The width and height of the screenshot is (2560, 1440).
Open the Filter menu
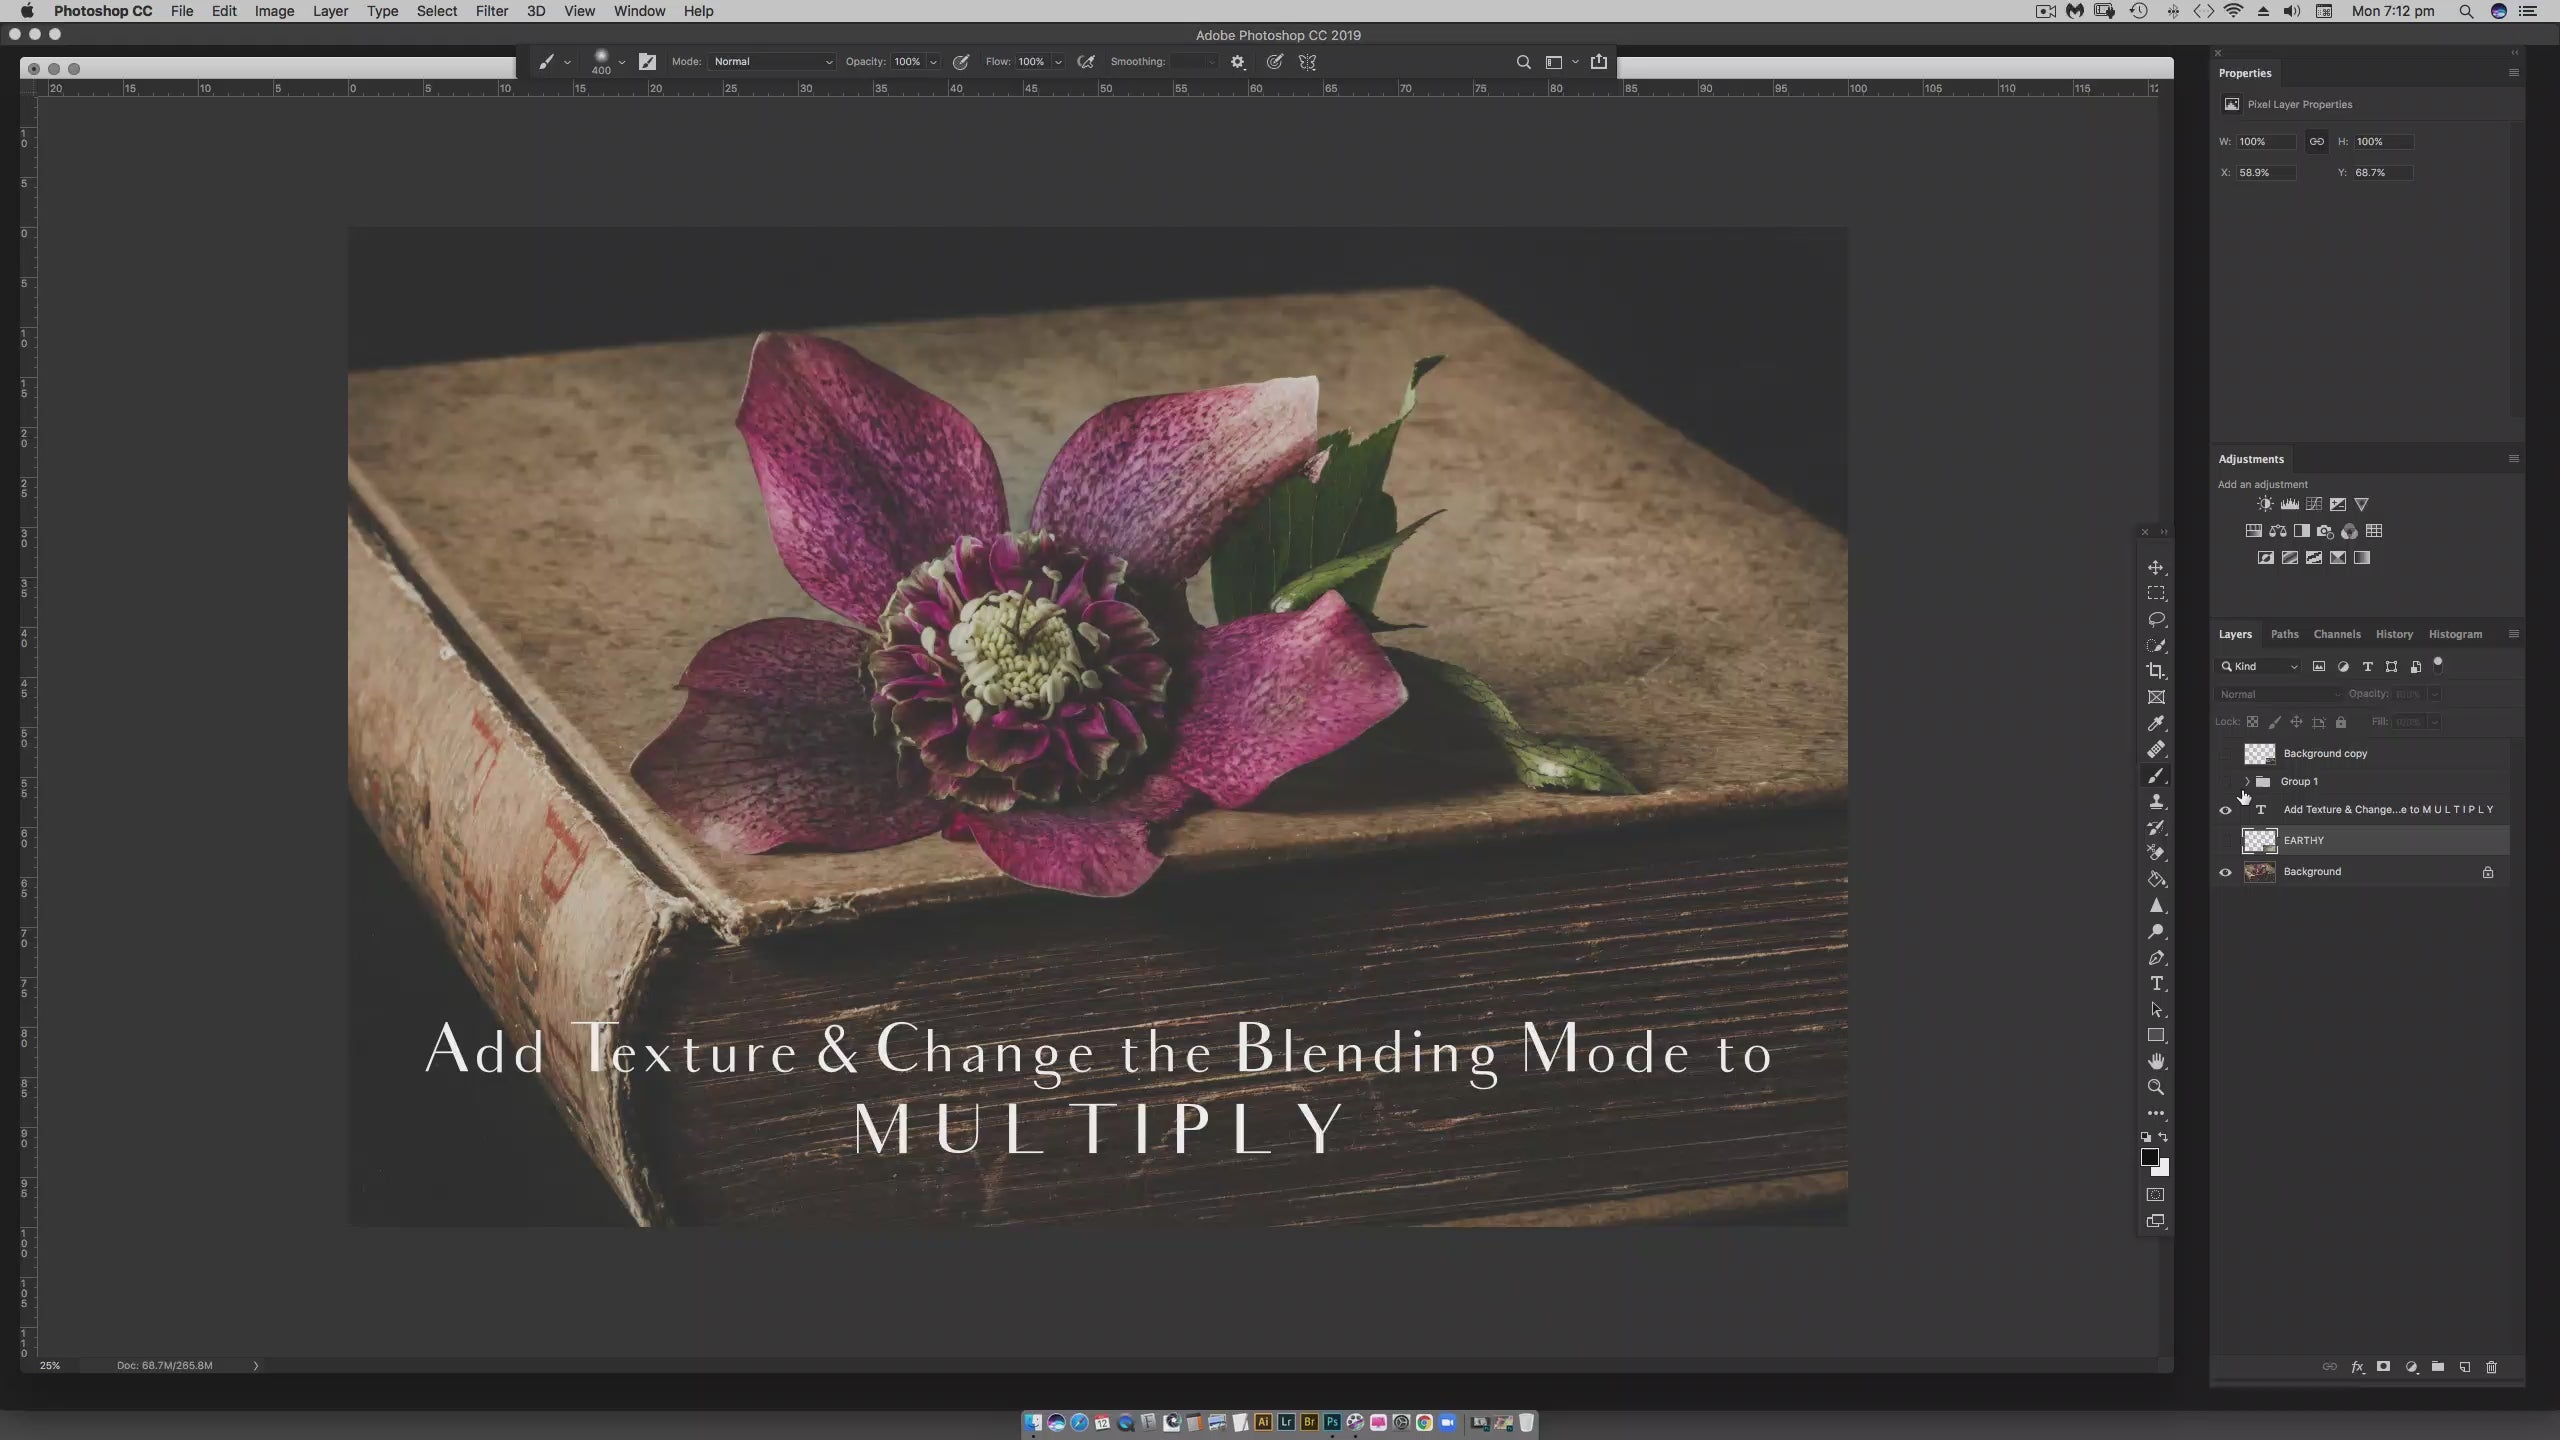[491, 11]
